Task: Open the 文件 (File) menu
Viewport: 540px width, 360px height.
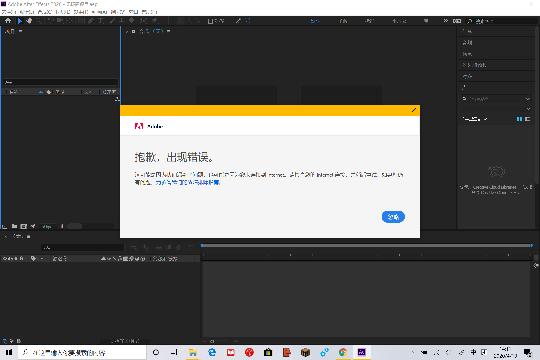Action: [8, 12]
